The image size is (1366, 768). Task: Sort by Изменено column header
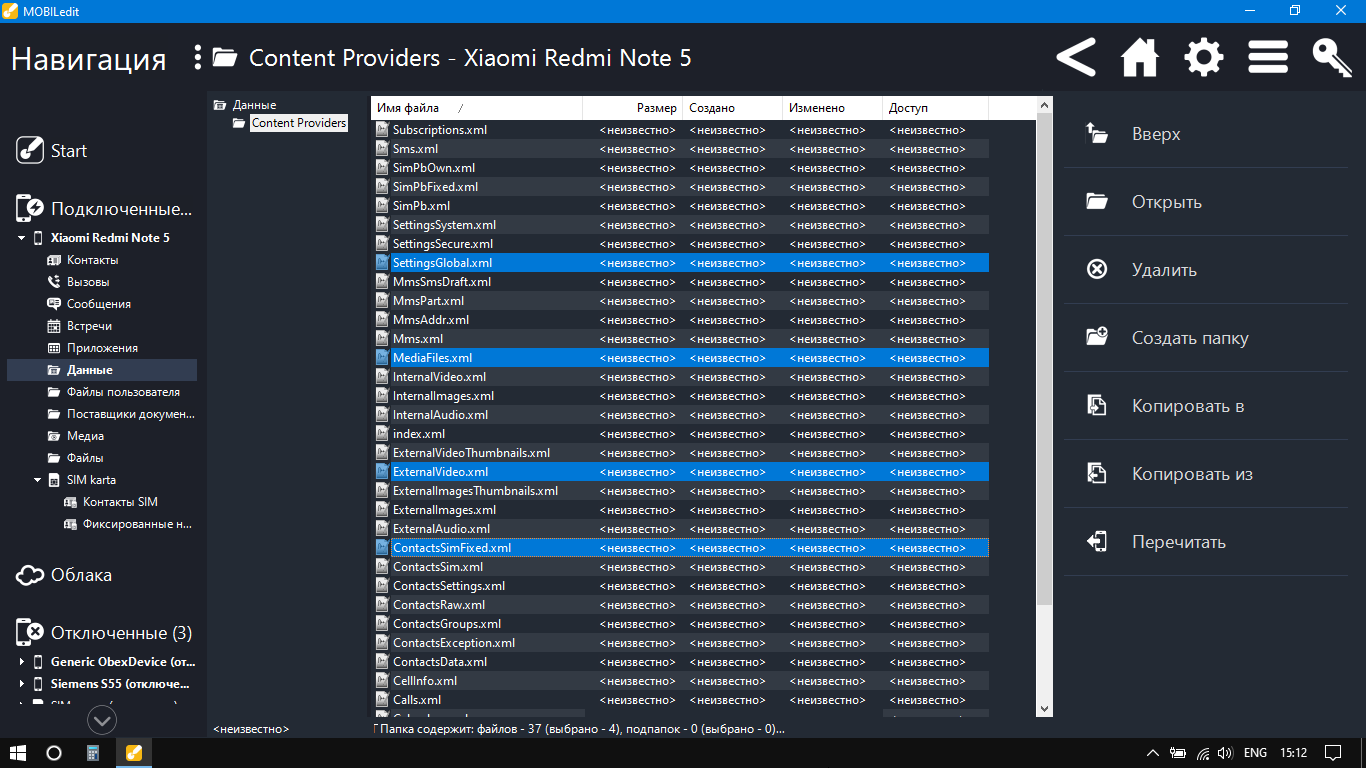833,108
